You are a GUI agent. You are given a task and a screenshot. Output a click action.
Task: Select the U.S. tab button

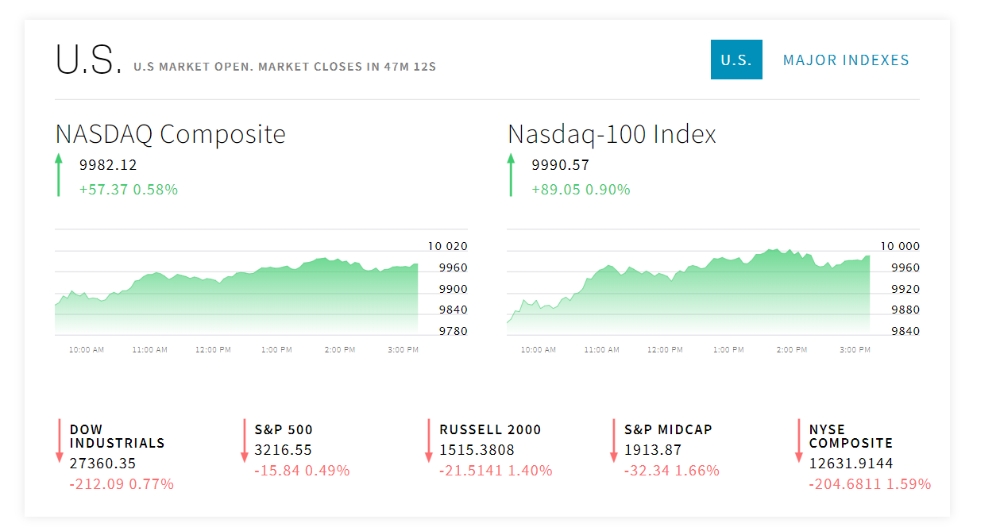(736, 60)
